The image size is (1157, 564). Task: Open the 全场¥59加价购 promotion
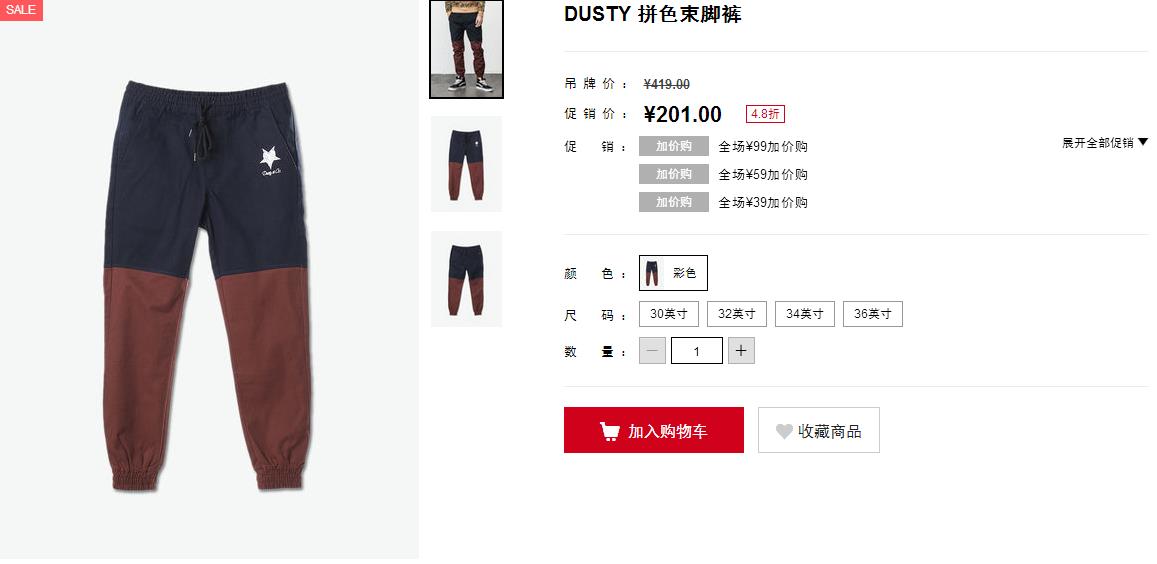pos(763,174)
